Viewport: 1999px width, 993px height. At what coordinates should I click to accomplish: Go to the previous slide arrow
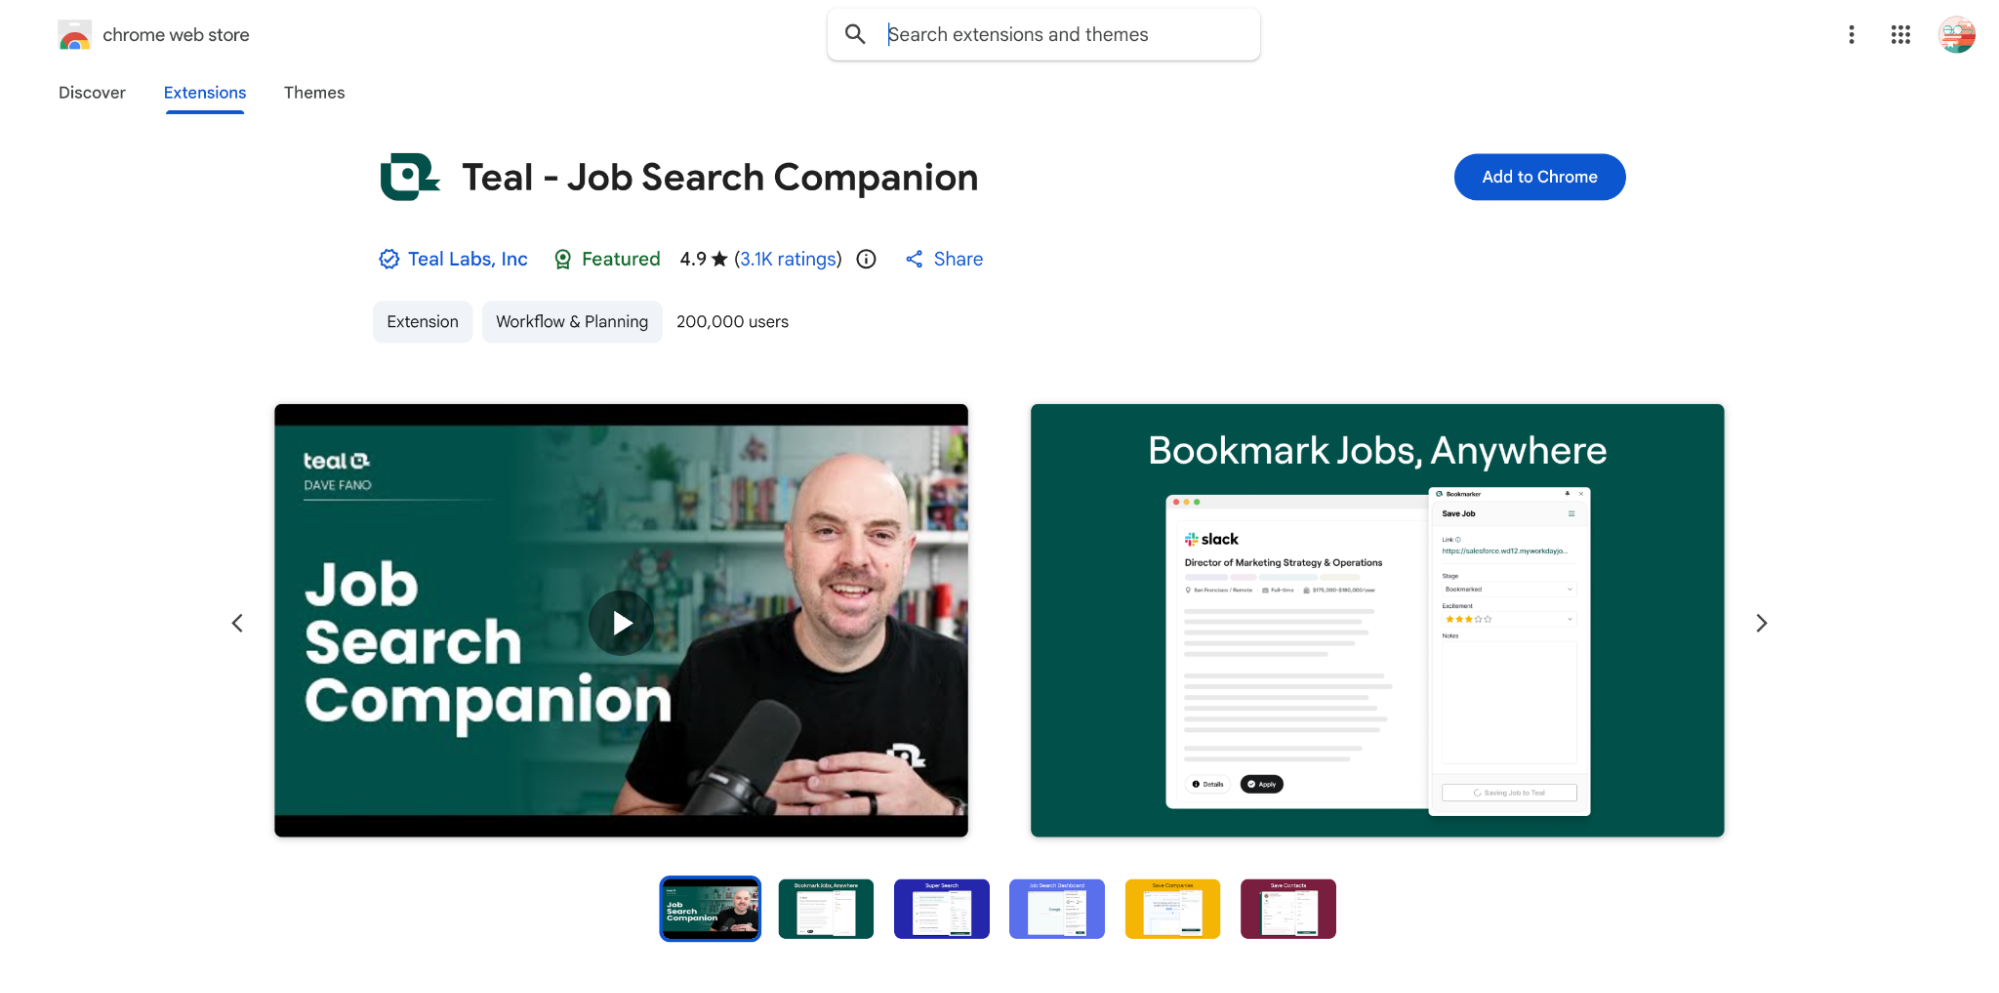(237, 623)
